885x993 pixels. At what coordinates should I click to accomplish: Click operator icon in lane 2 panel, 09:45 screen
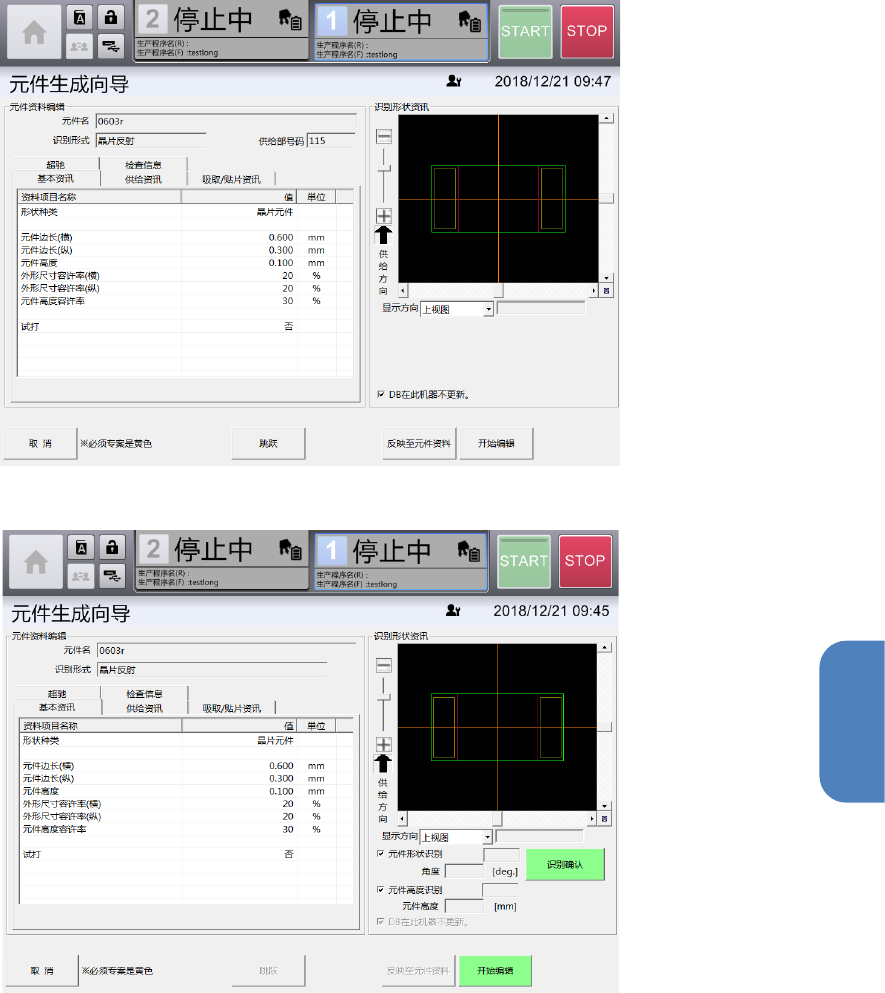(x=291, y=550)
